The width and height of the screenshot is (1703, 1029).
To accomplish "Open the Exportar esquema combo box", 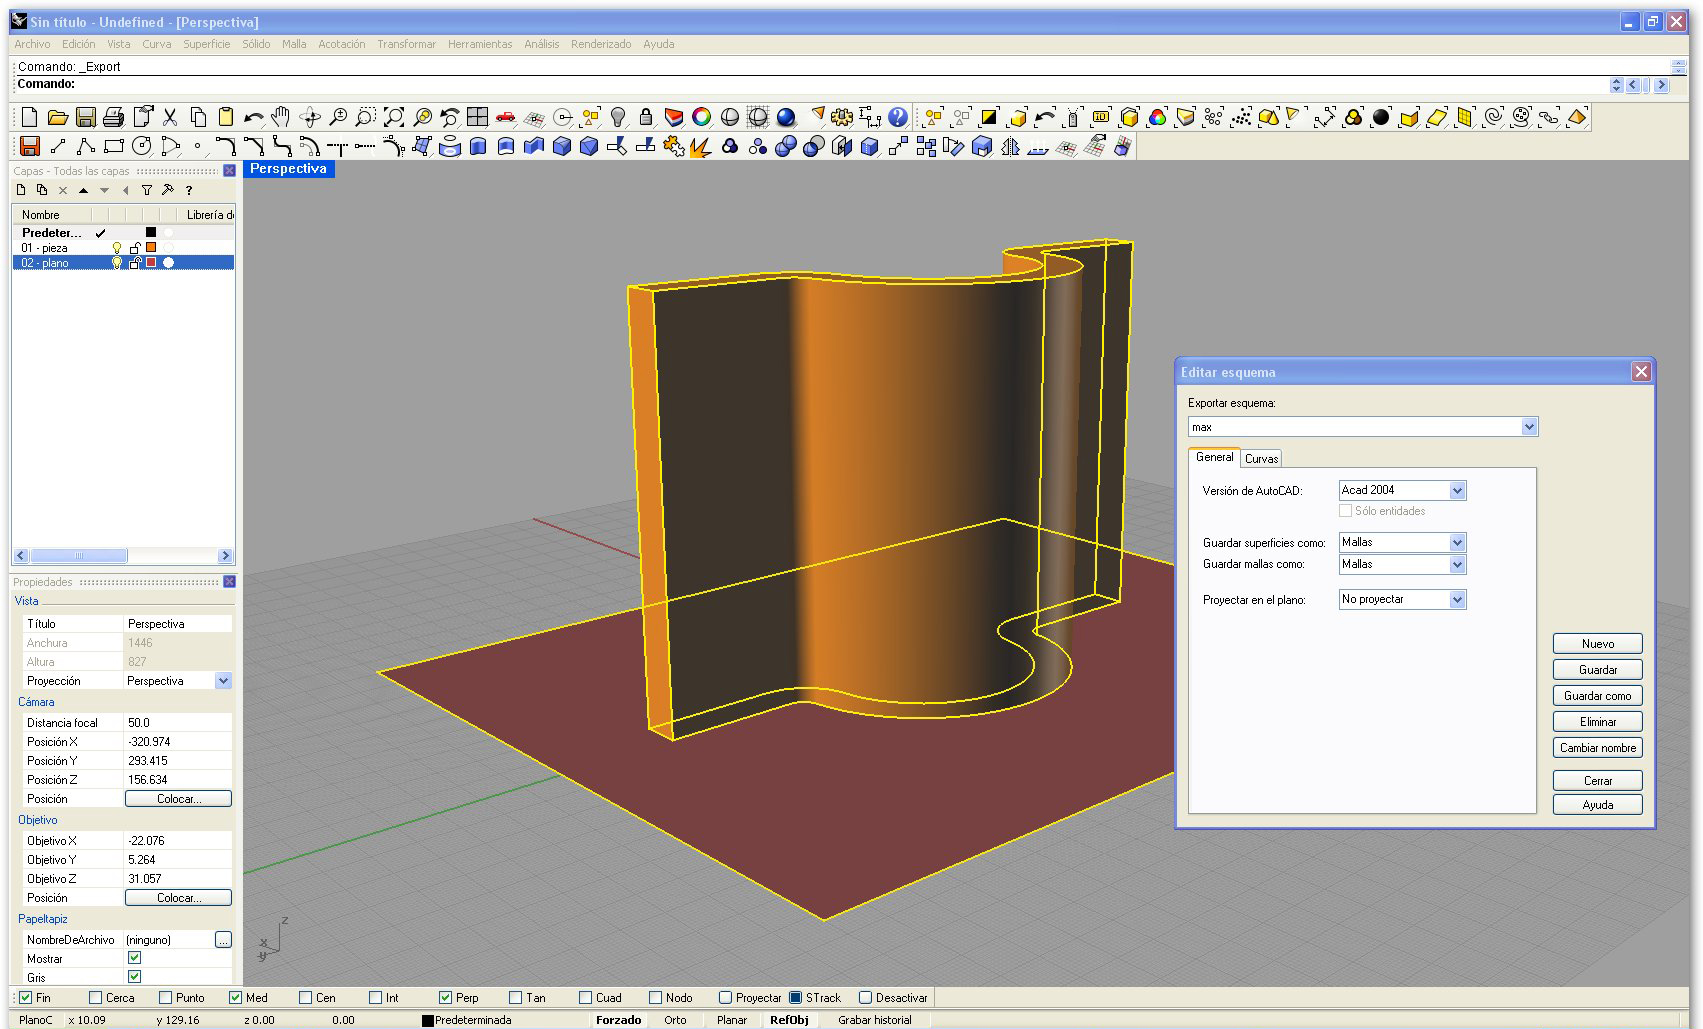I will click(x=1529, y=427).
